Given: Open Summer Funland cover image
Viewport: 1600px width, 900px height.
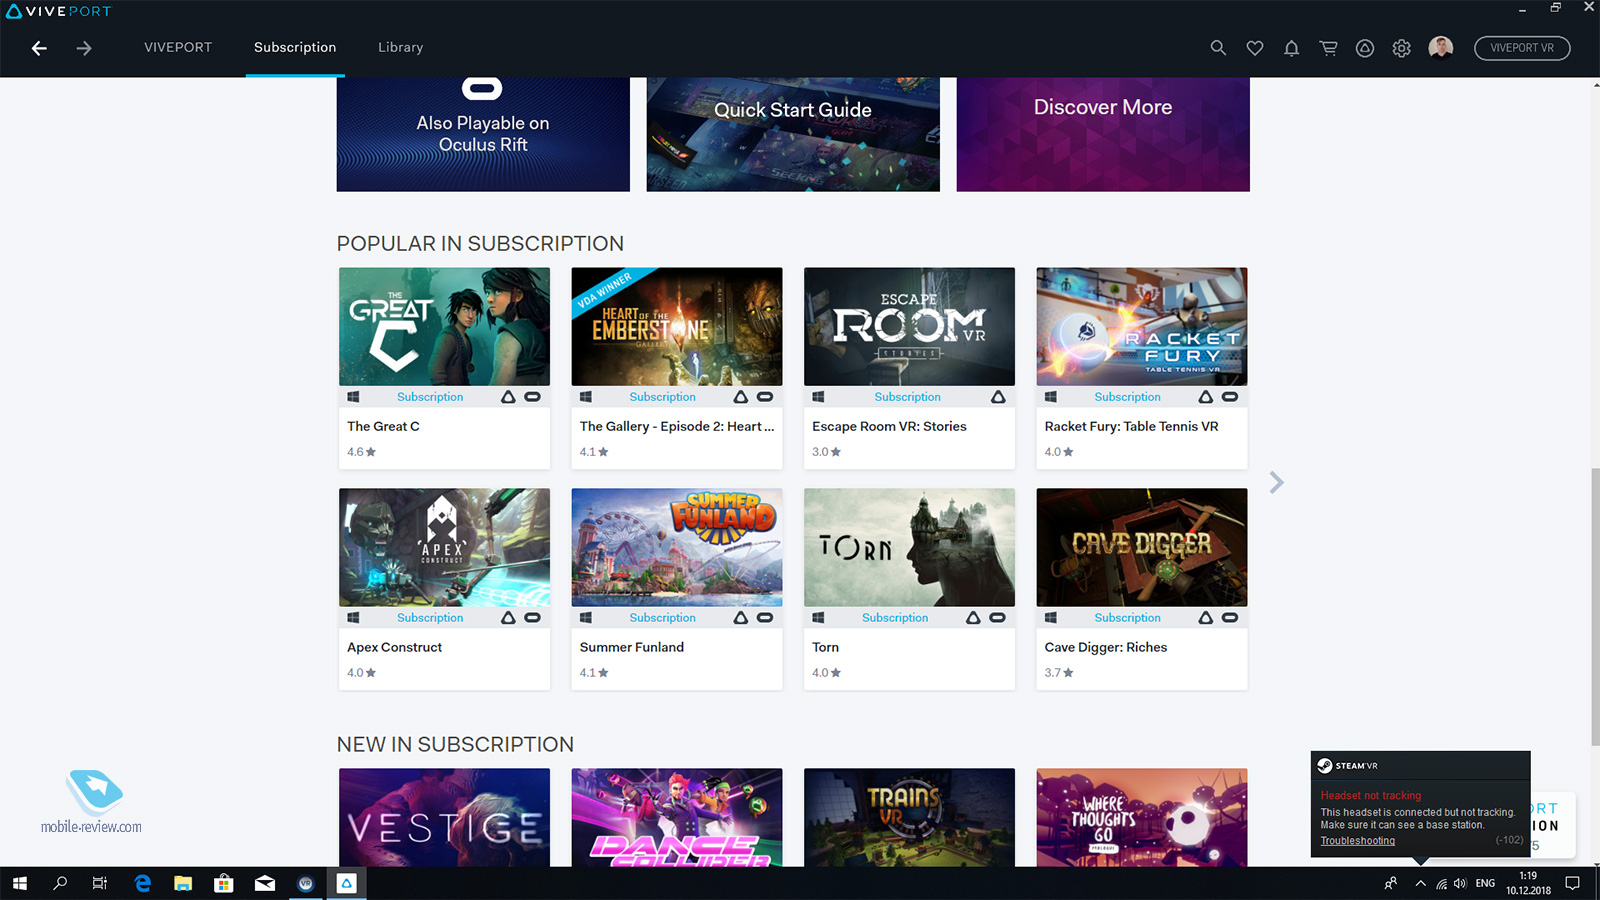Looking at the screenshot, I should click(x=677, y=547).
